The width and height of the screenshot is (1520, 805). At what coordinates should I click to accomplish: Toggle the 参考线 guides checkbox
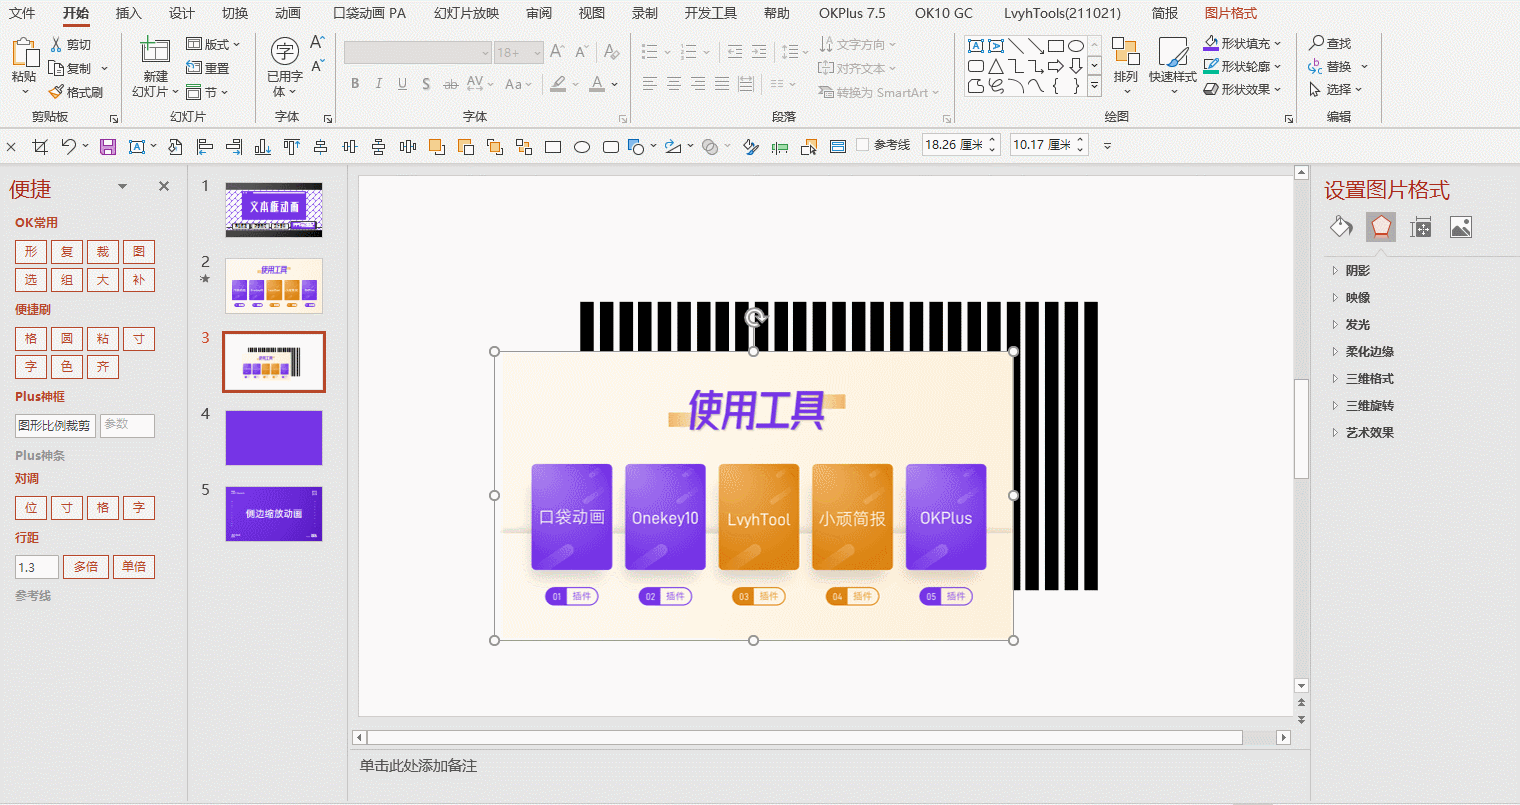point(862,145)
